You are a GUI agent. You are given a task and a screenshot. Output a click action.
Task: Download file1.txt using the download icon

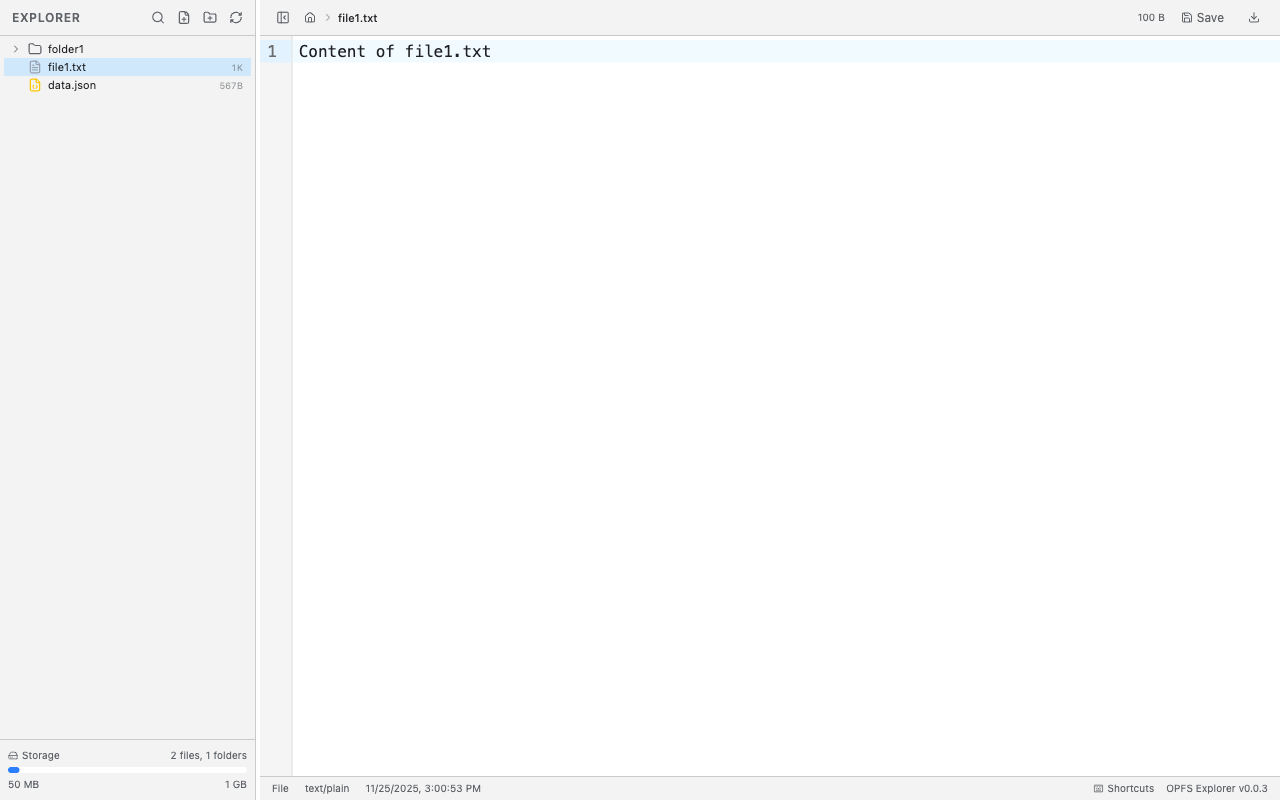pos(1254,17)
